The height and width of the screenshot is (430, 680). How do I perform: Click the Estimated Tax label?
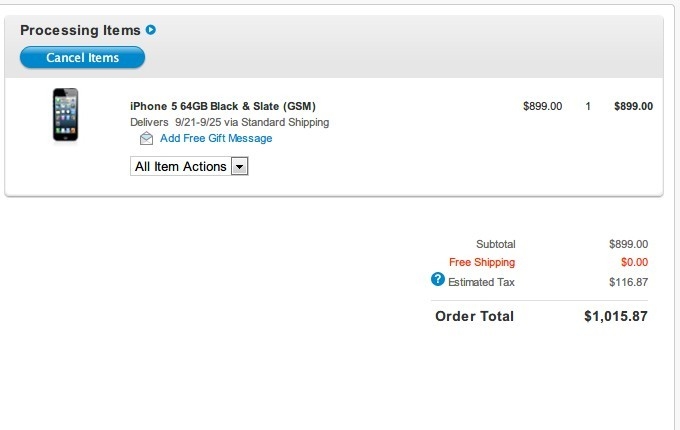tap(482, 282)
